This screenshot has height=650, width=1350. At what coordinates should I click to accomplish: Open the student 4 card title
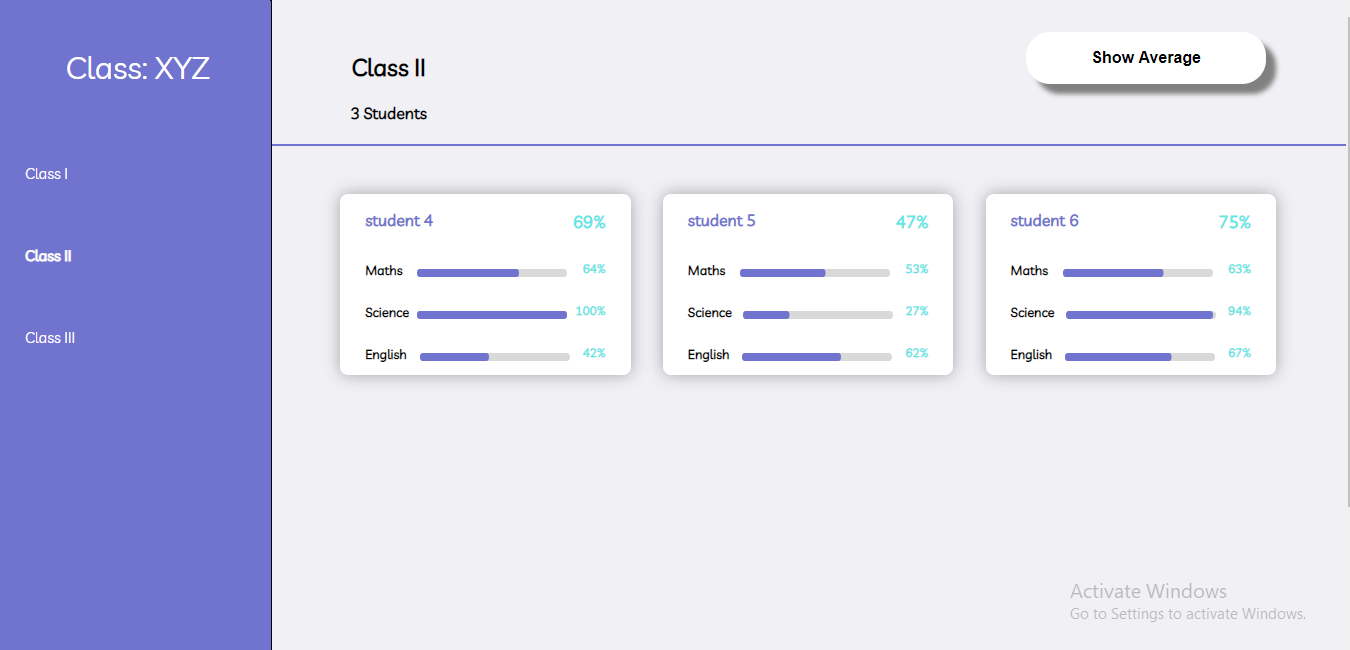[x=399, y=220]
